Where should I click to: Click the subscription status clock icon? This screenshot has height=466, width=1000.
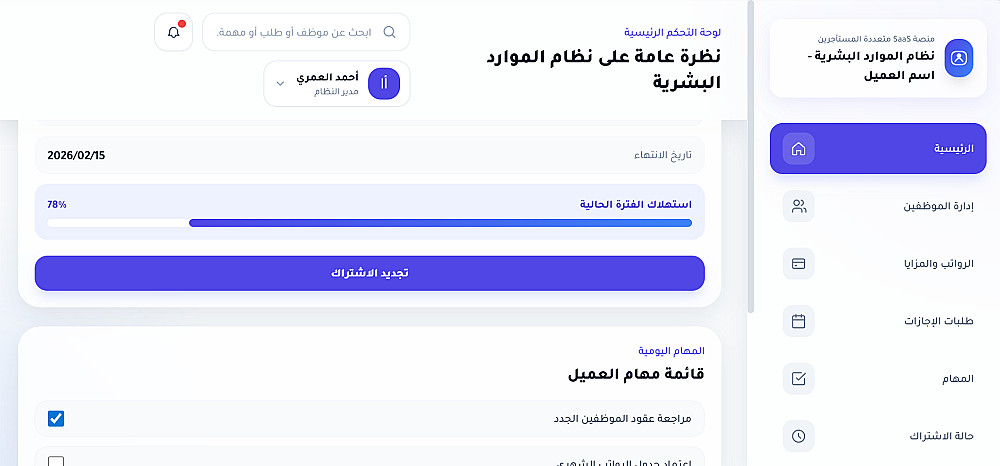[798, 436]
